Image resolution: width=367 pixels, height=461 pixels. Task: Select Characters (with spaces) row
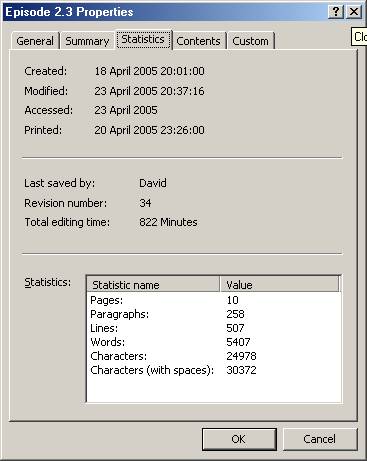tap(213, 370)
